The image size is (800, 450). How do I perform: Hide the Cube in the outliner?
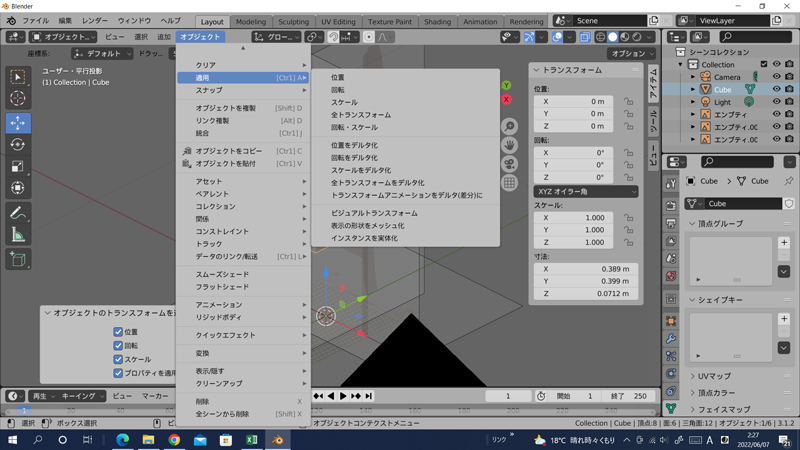tap(777, 89)
